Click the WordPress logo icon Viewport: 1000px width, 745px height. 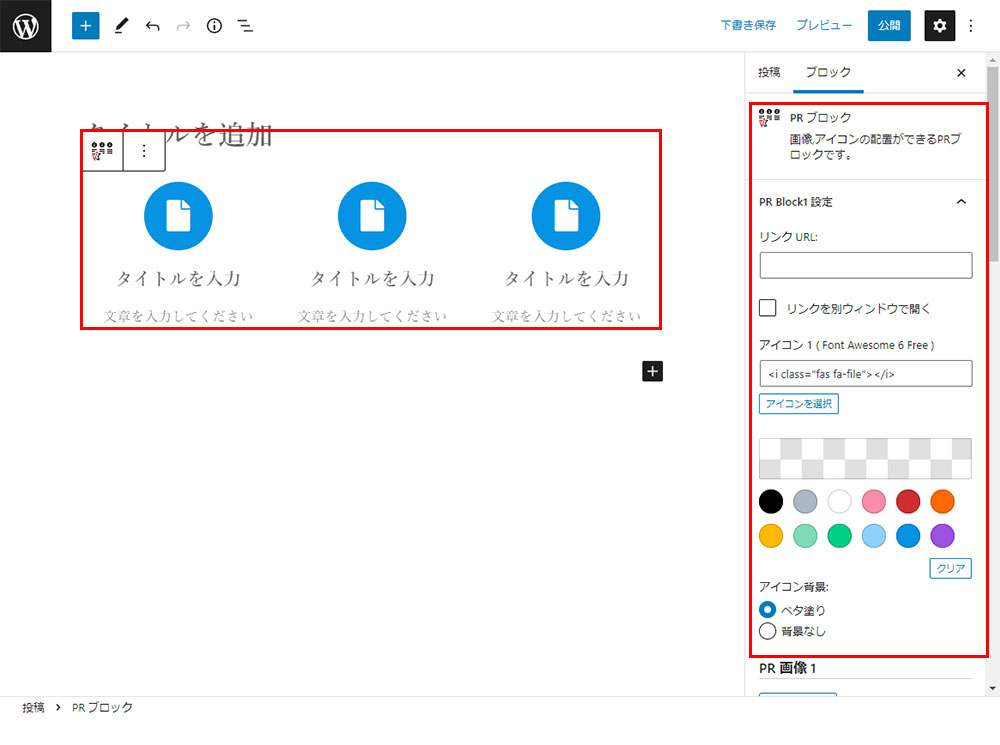point(25,26)
